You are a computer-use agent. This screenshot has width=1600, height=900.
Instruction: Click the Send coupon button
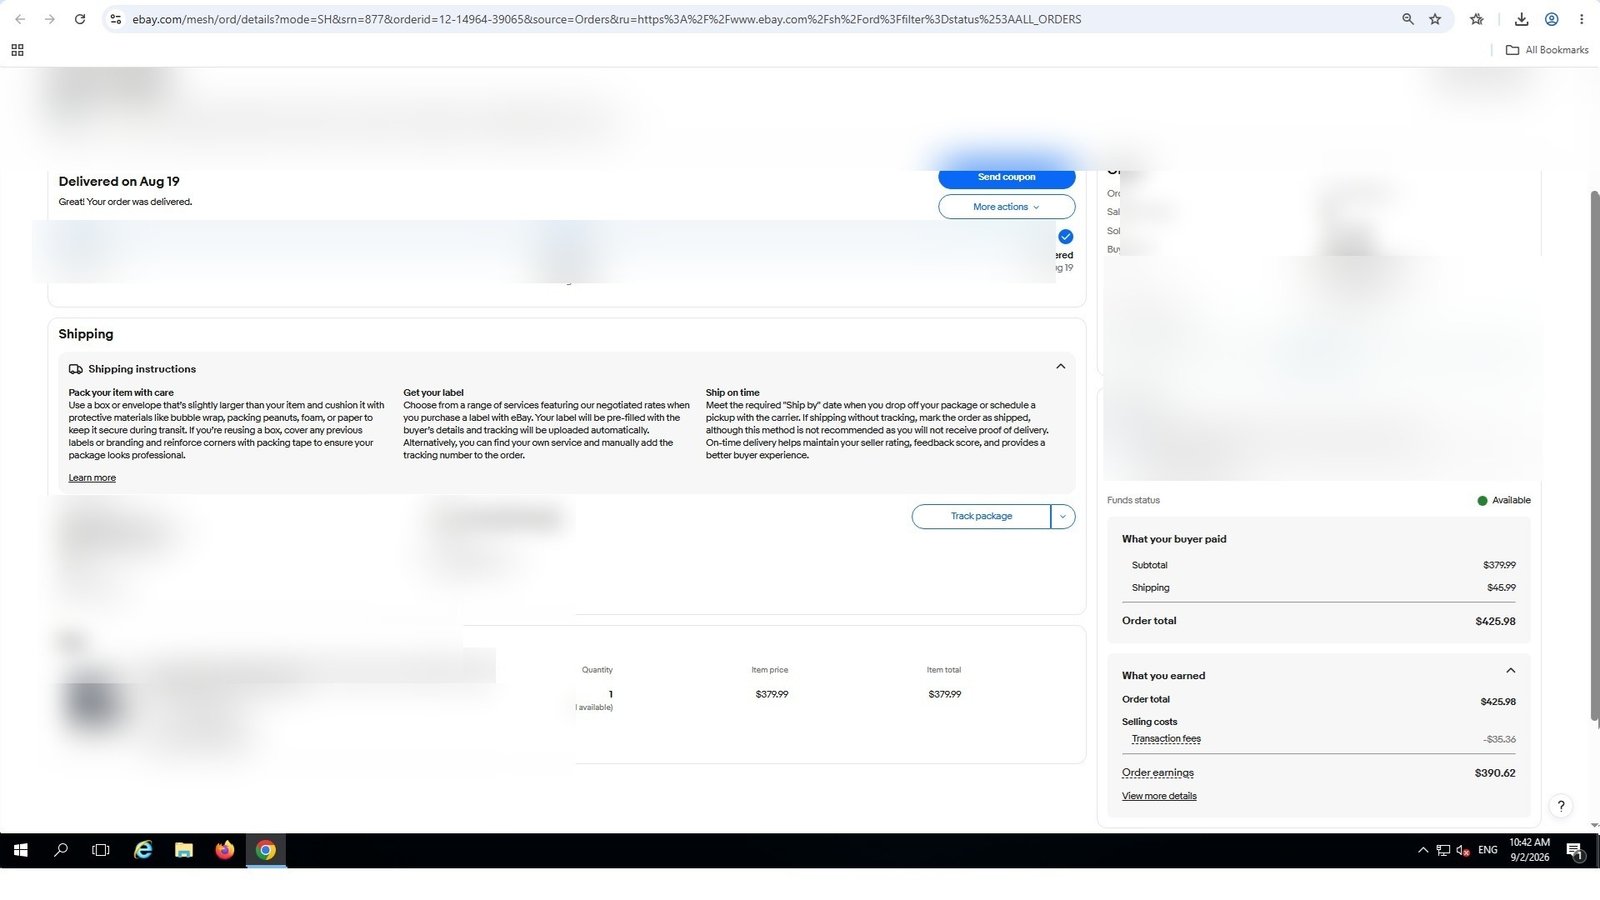[1006, 177]
